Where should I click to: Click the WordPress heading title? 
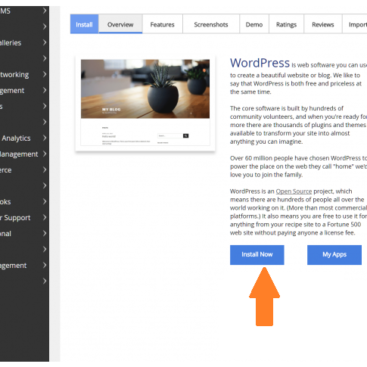pos(260,63)
